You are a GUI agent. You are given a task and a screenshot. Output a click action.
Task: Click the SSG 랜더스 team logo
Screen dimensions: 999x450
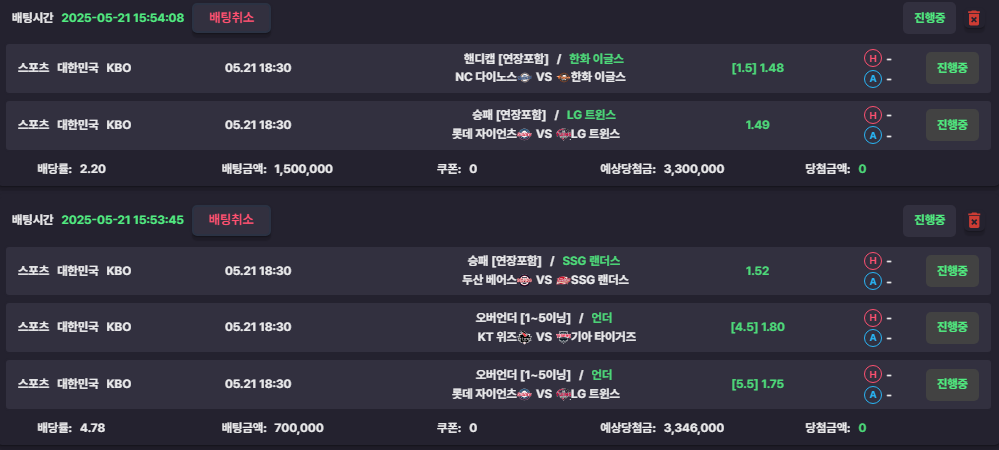click(x=563, y=280)
